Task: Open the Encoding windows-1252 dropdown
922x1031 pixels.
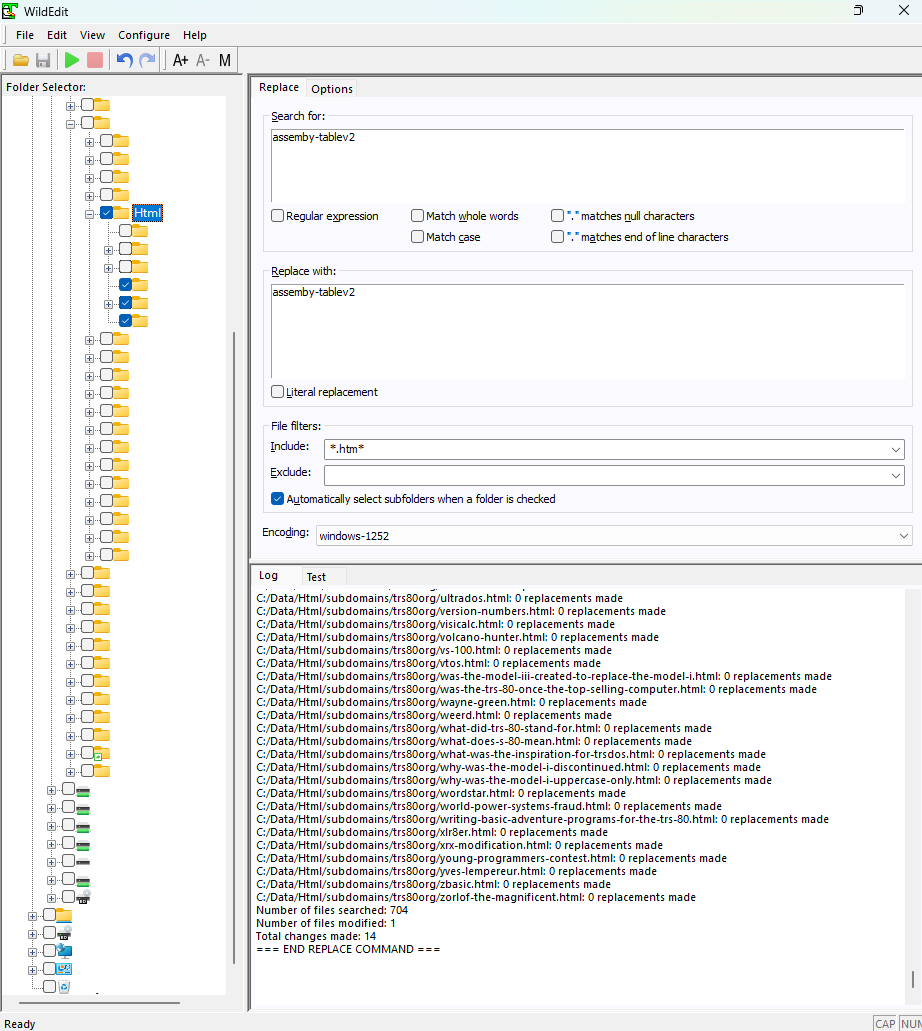Action: click(904, 536)
